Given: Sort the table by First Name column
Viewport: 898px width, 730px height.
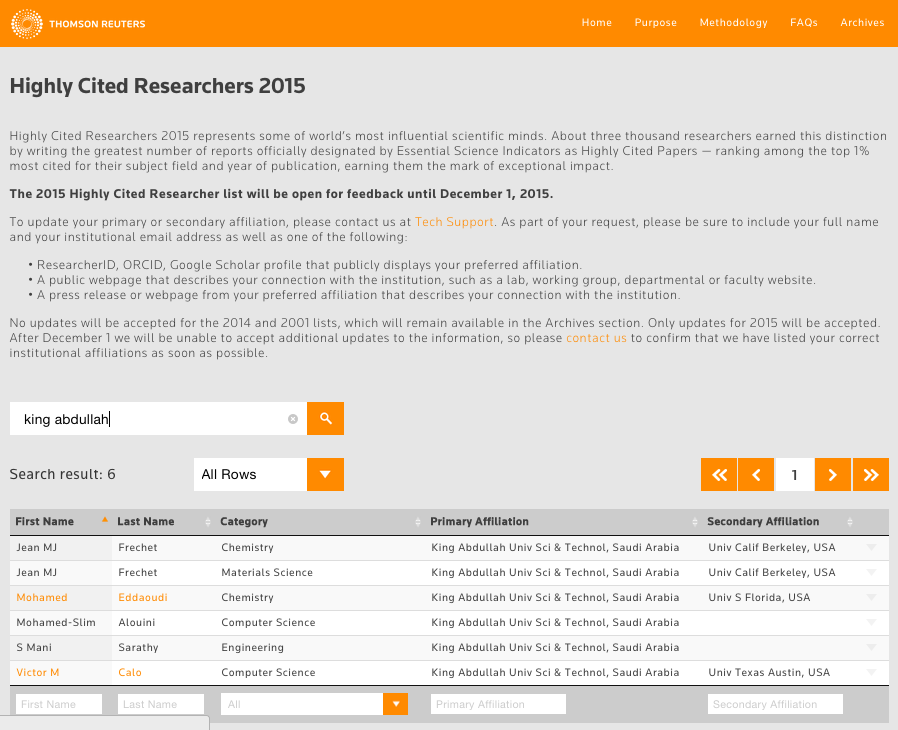Looking at the screenshot, I should [x=45, y=521].
